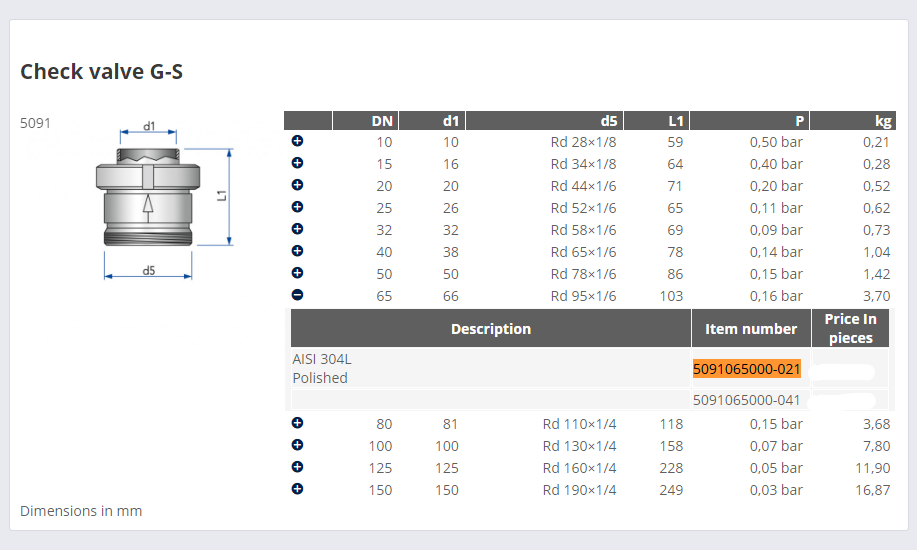Click the Item number column header
Image resolution: width=917 pixels, height=550 pixels.
(751, 329)
